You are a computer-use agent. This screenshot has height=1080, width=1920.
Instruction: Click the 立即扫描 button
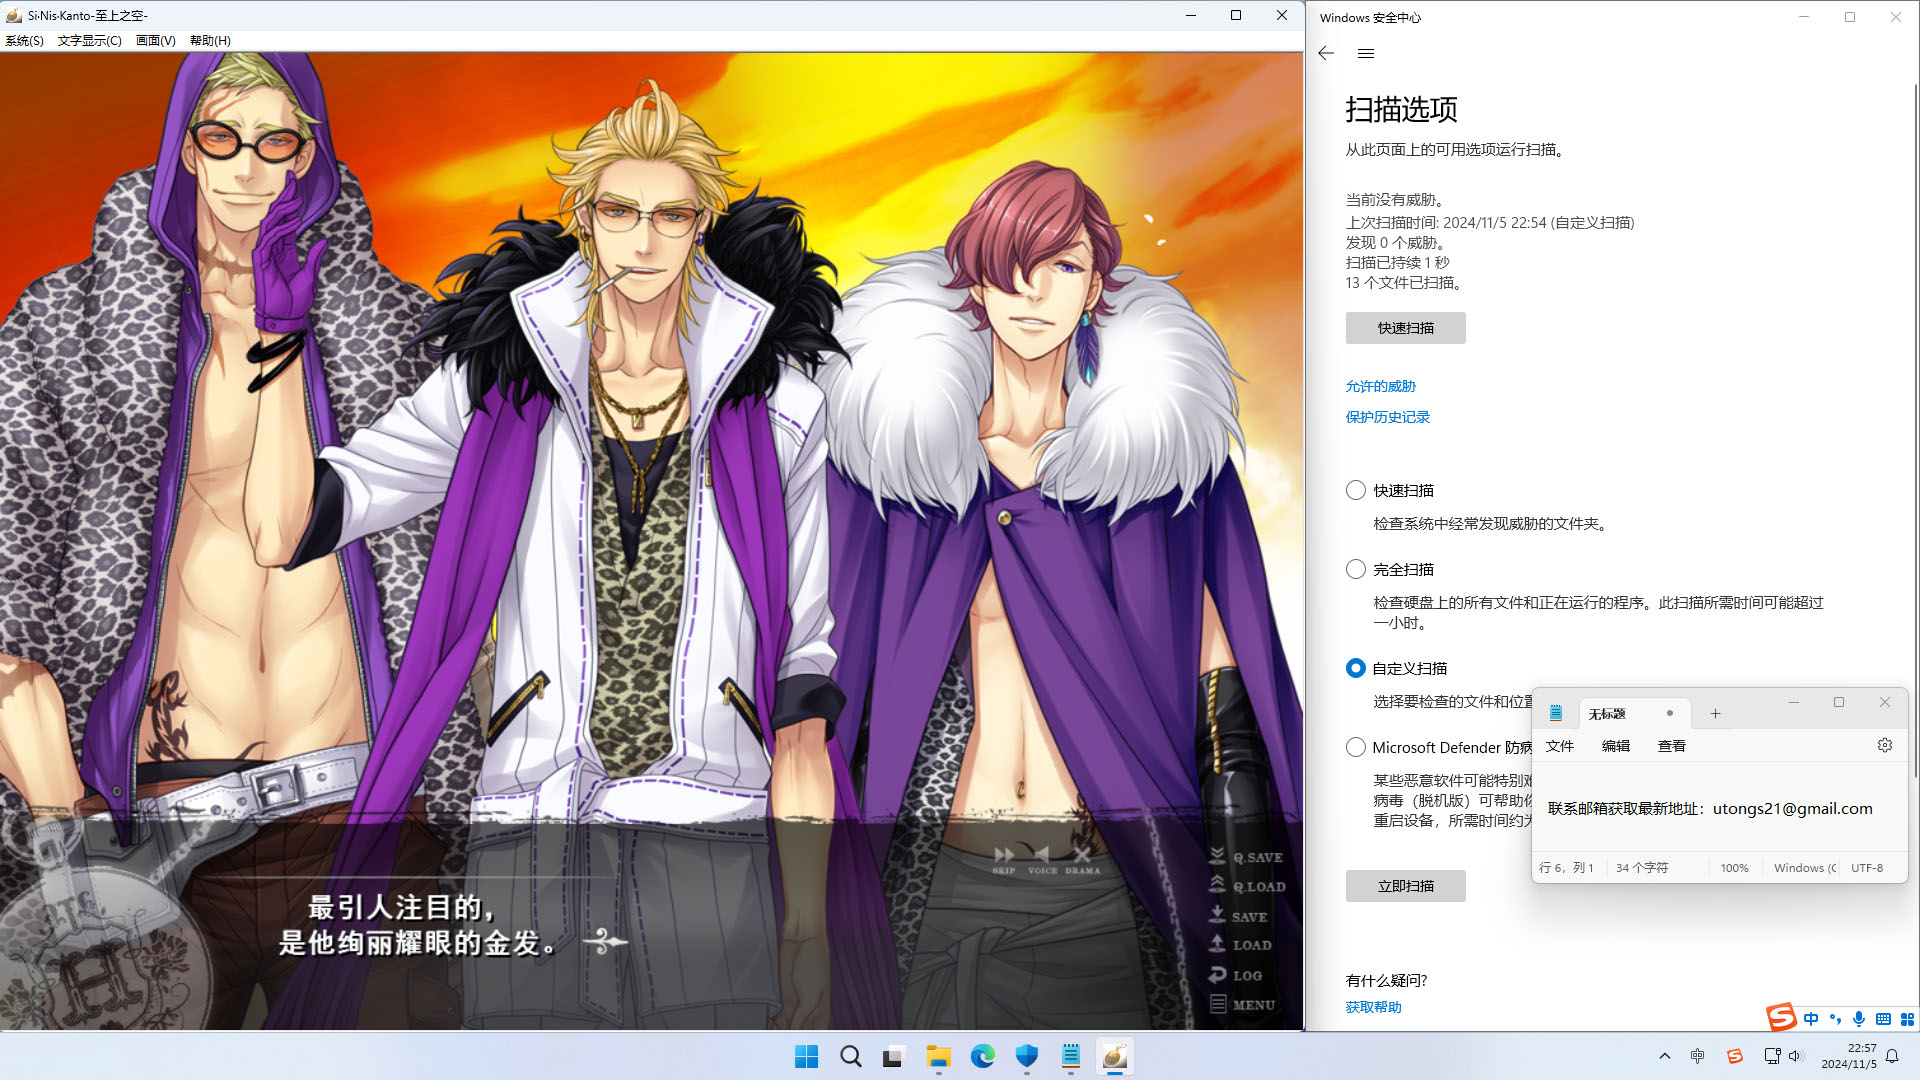pos(1405,886)
